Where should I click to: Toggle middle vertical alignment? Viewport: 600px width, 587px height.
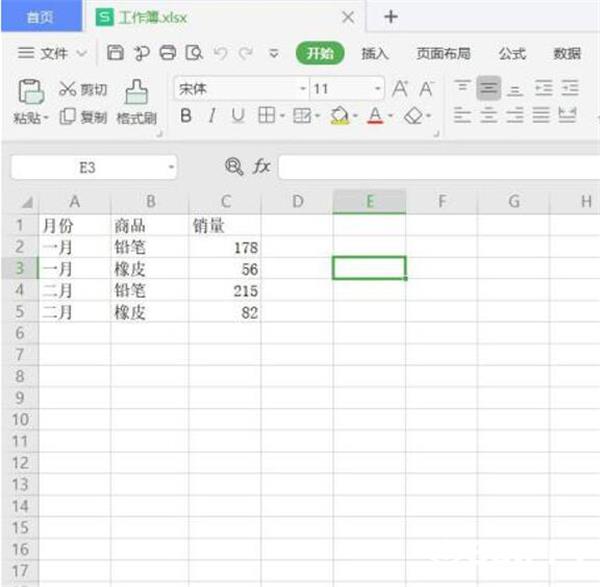click(489, 88)
